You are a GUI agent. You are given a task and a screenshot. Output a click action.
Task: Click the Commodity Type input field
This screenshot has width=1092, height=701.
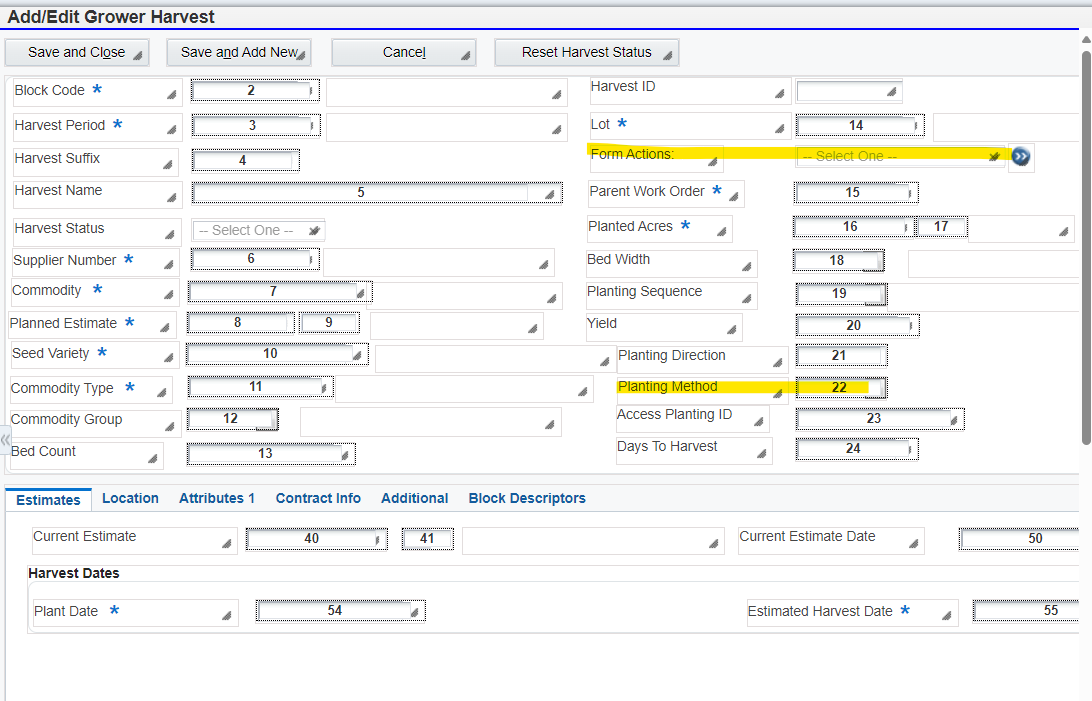coord(260,386)
